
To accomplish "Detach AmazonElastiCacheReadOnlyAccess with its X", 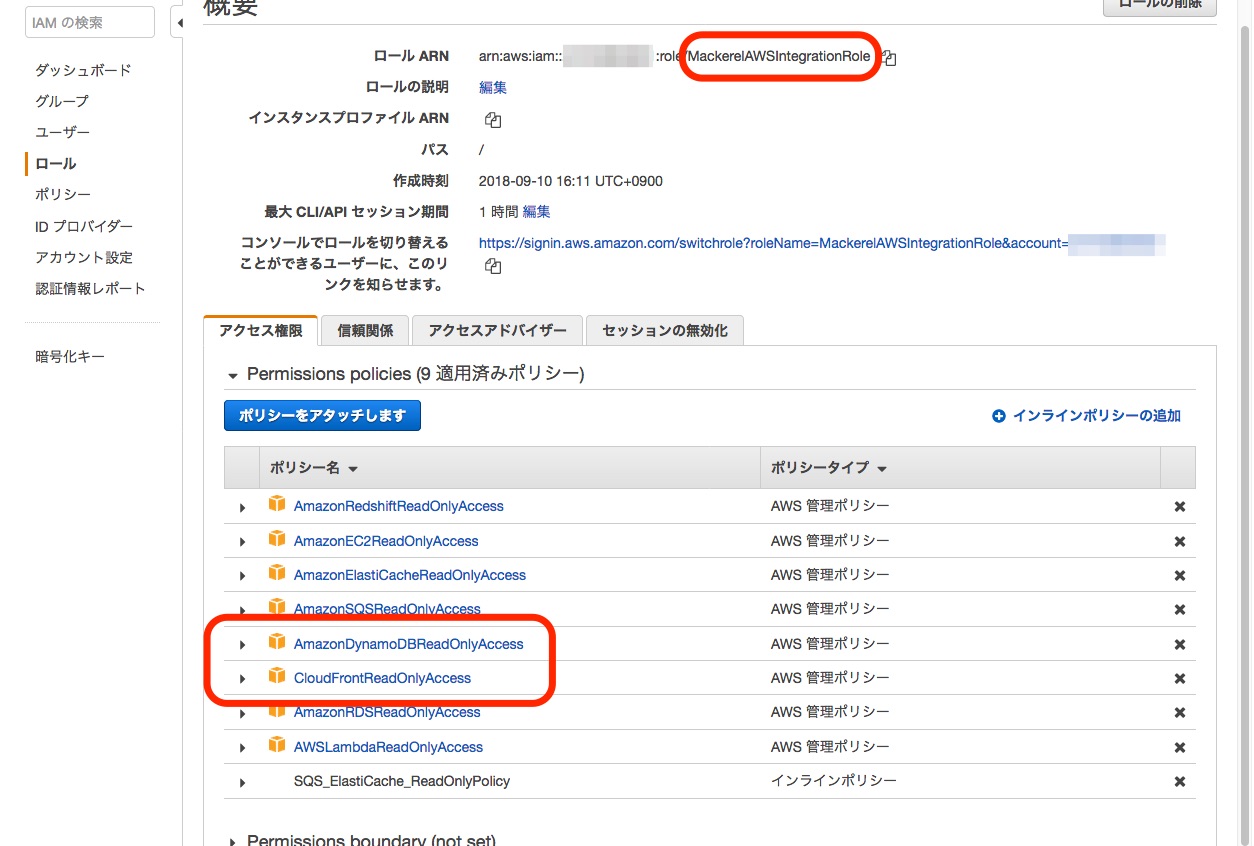I will (1179, 576).
